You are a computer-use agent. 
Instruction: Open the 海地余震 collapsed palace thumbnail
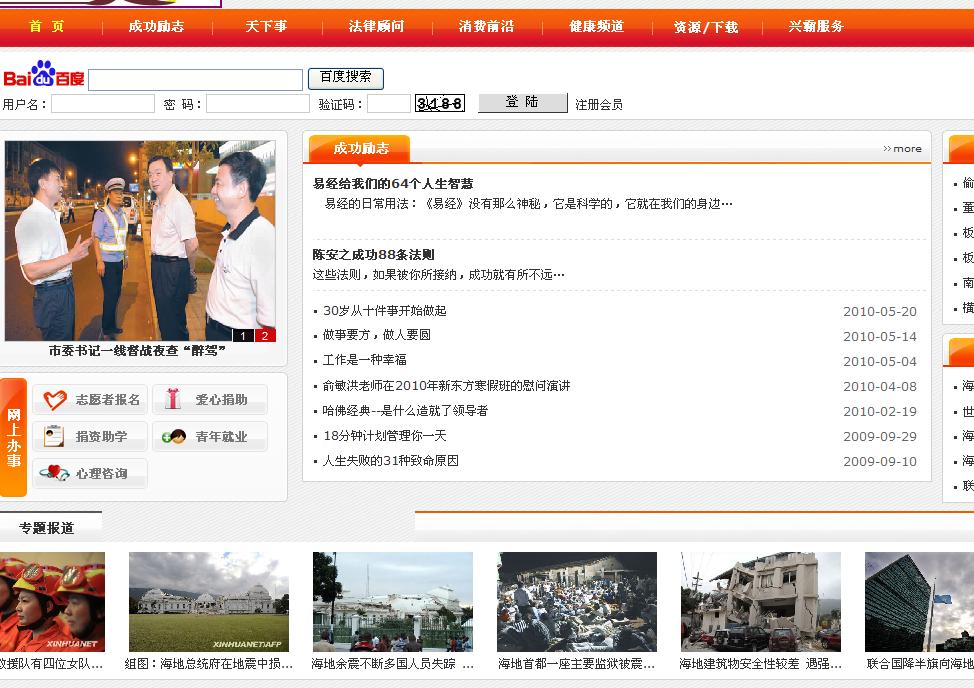393,602
